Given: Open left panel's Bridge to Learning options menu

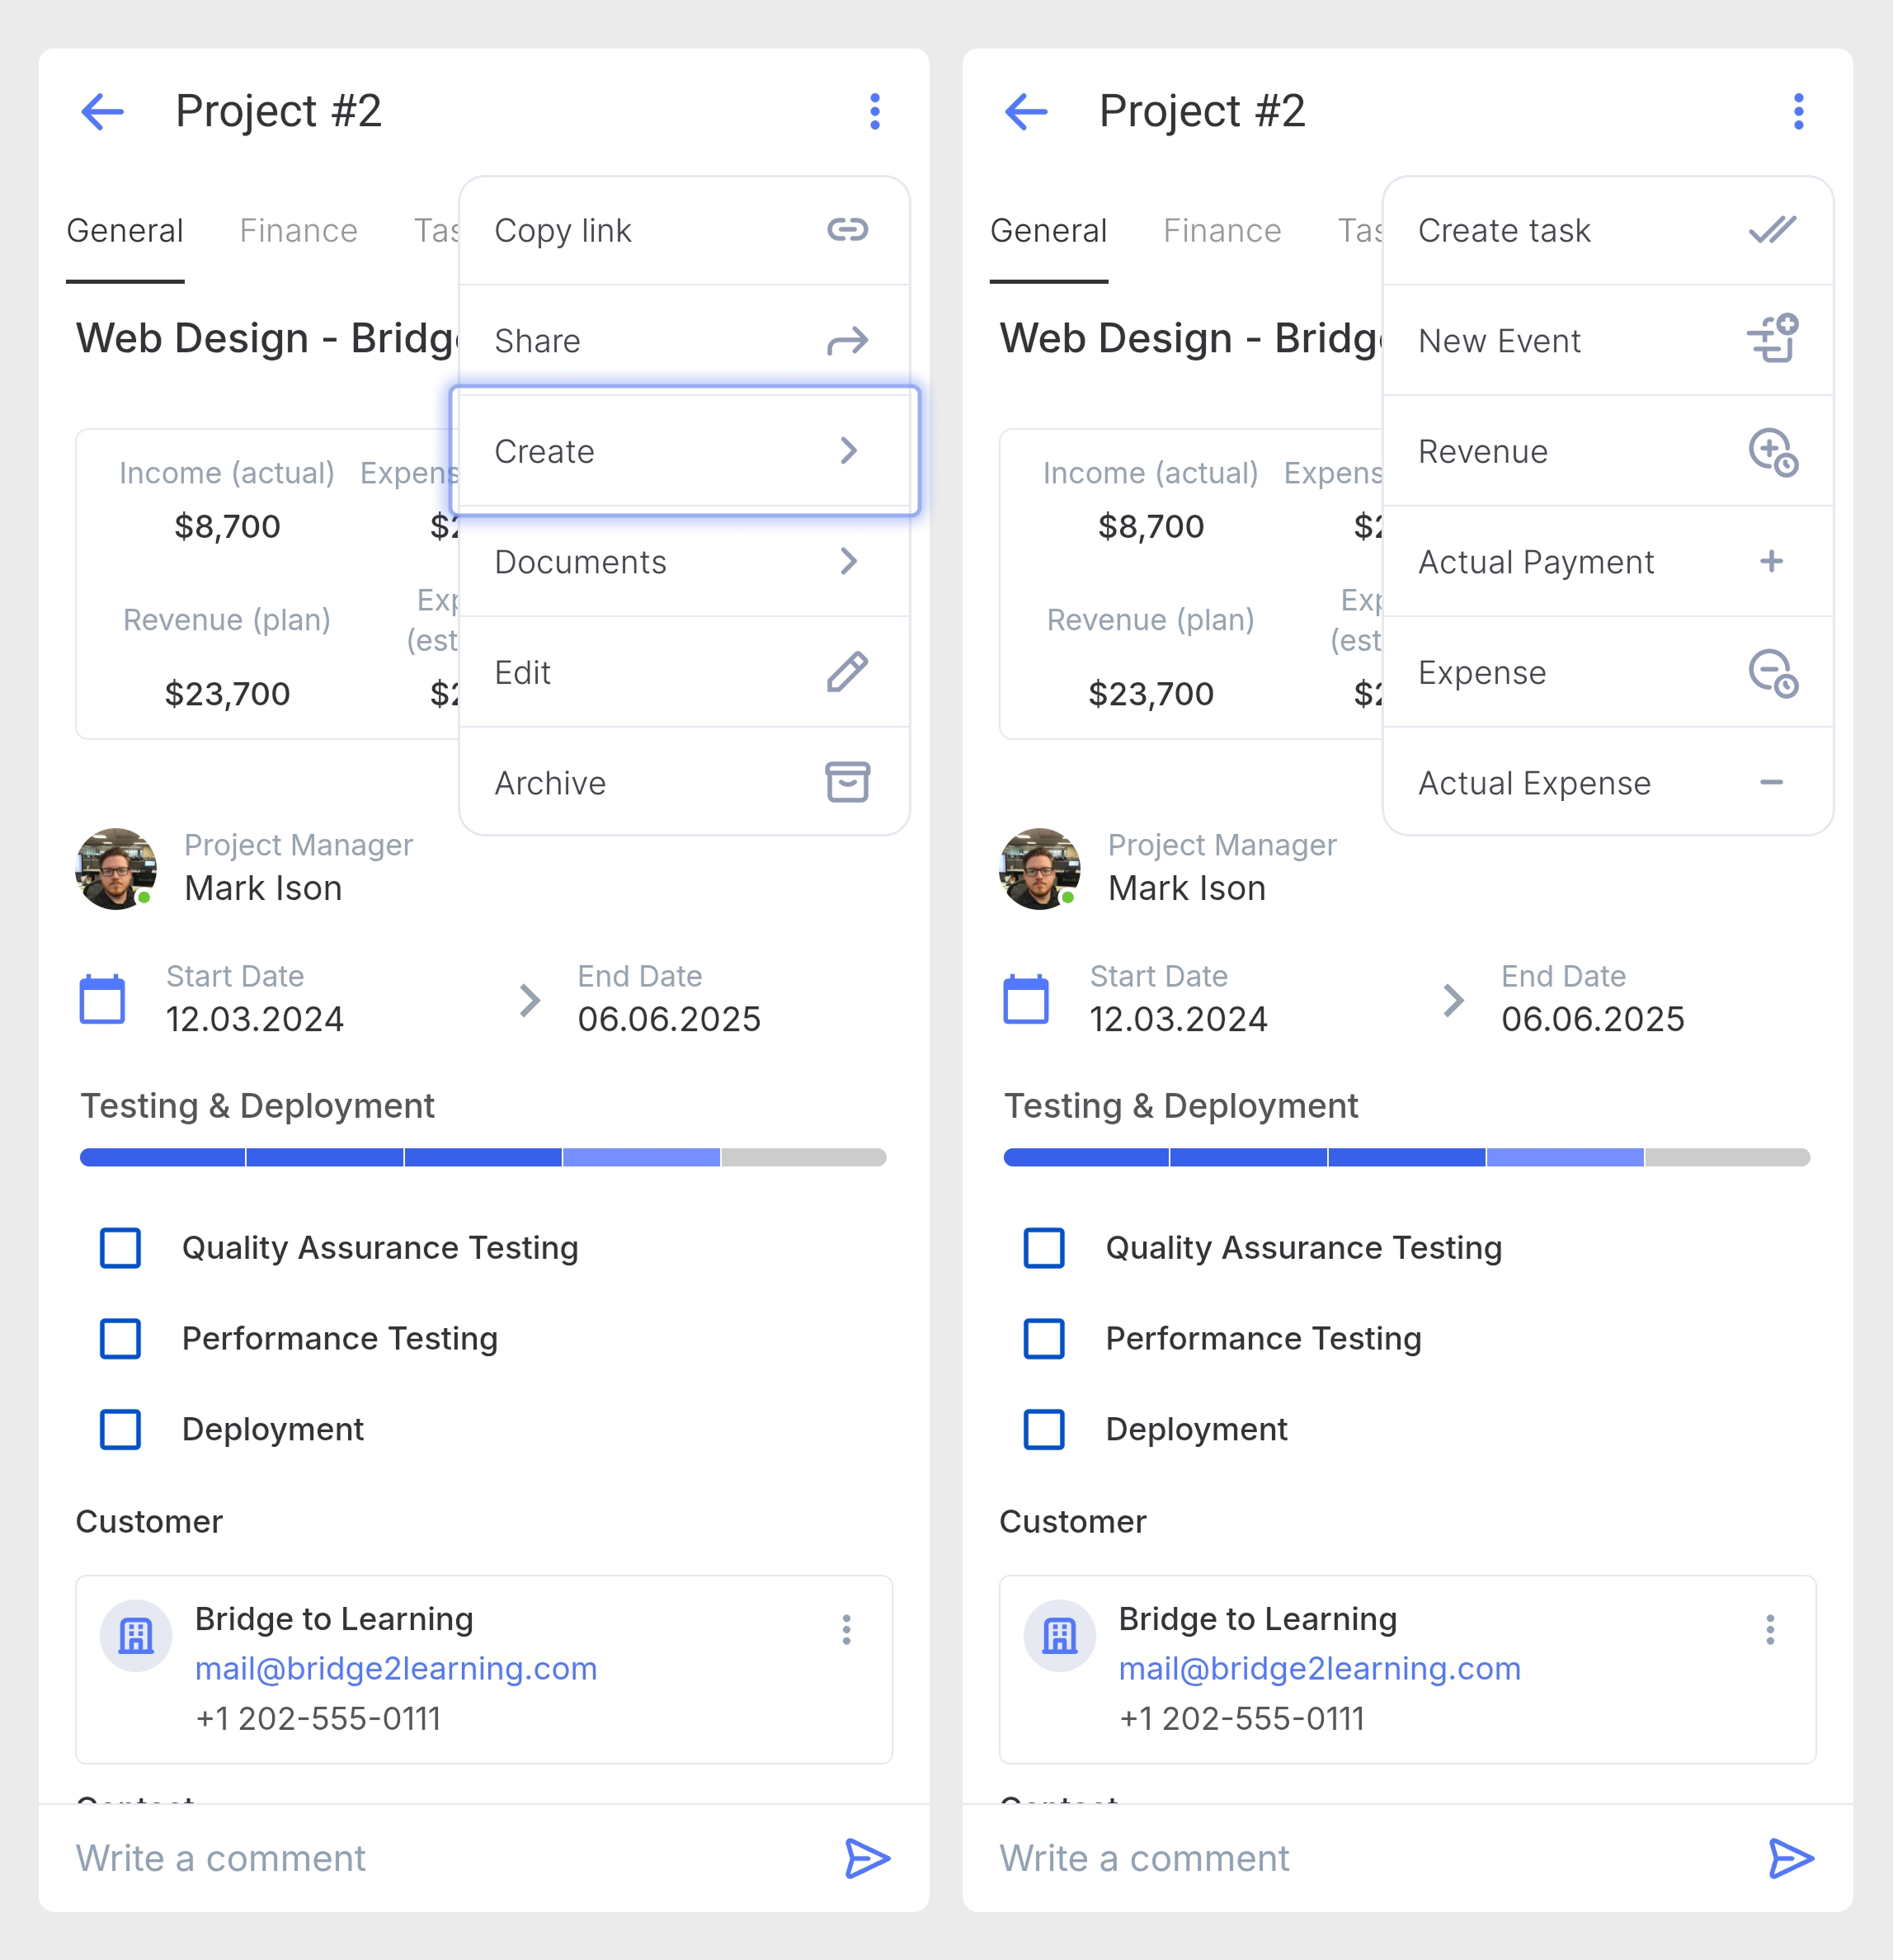Looking at the screenshot, I should click(846, 1629).
